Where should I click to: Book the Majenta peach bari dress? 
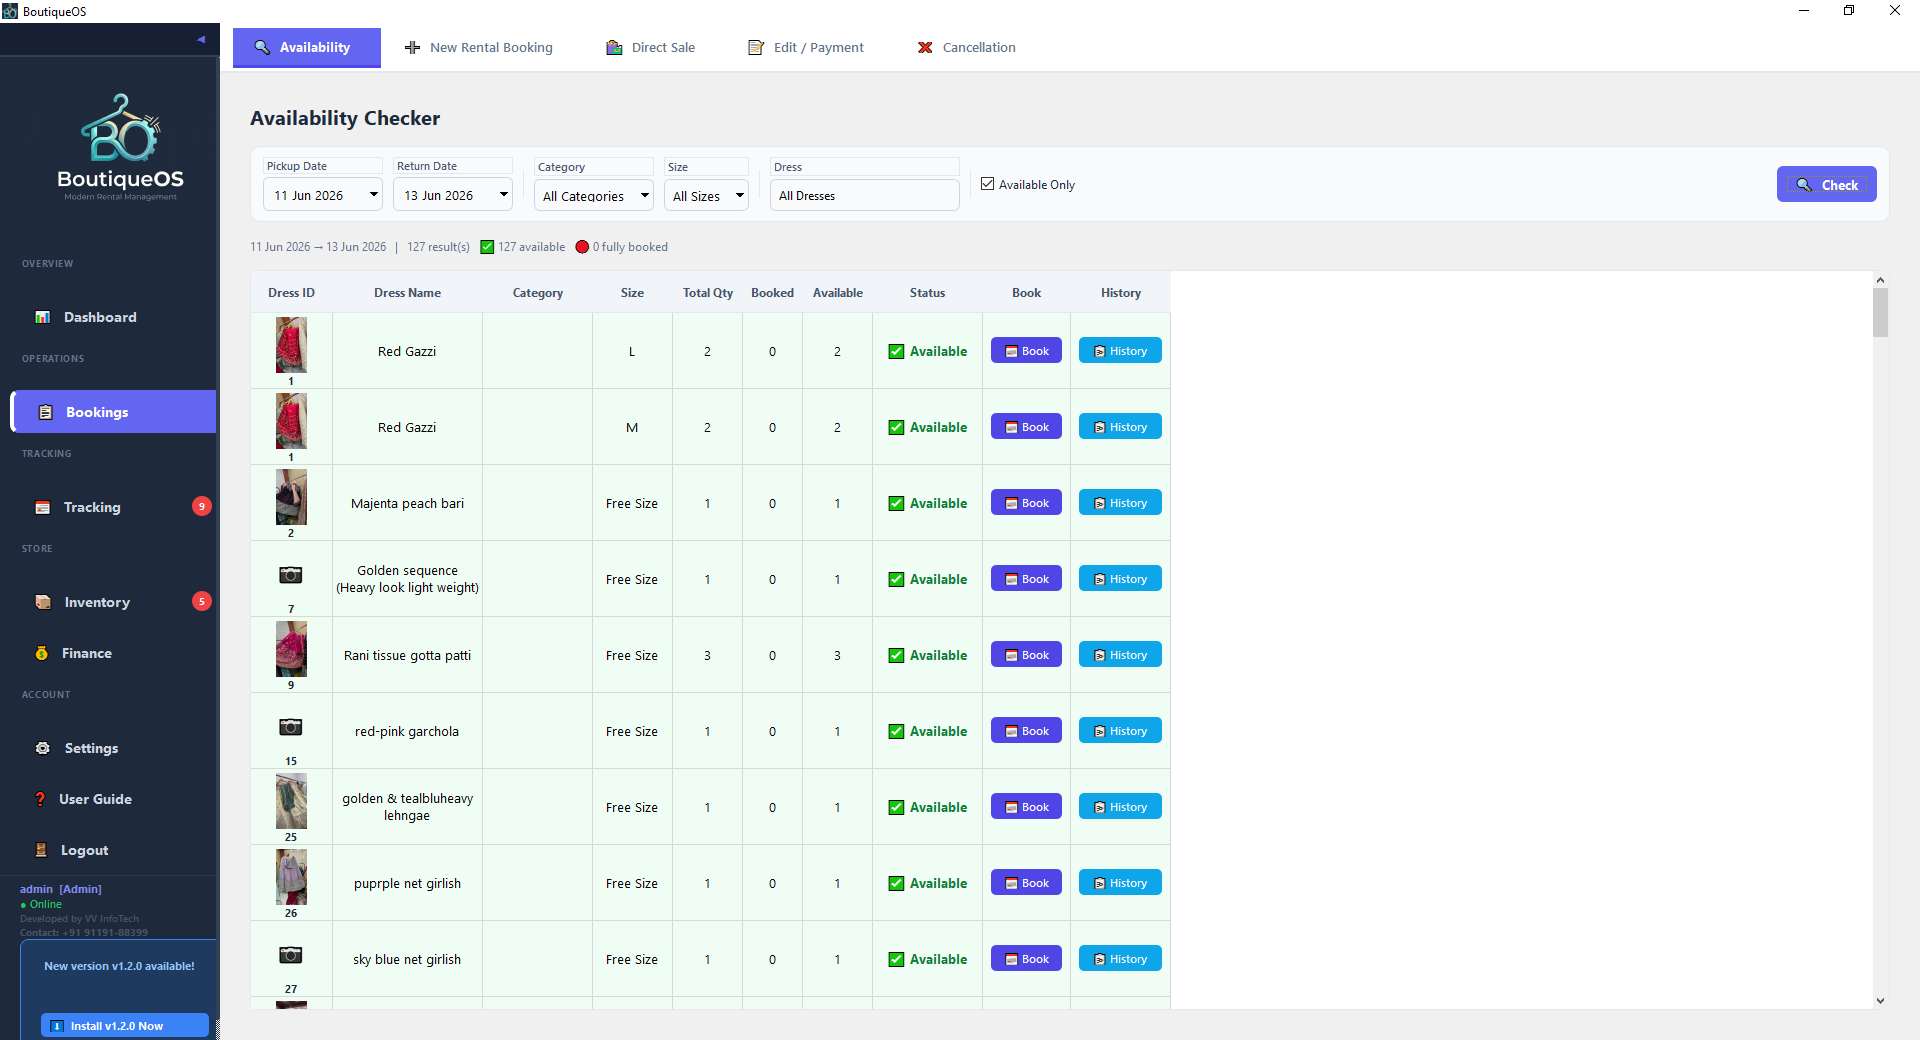(x=1026, y=503)
